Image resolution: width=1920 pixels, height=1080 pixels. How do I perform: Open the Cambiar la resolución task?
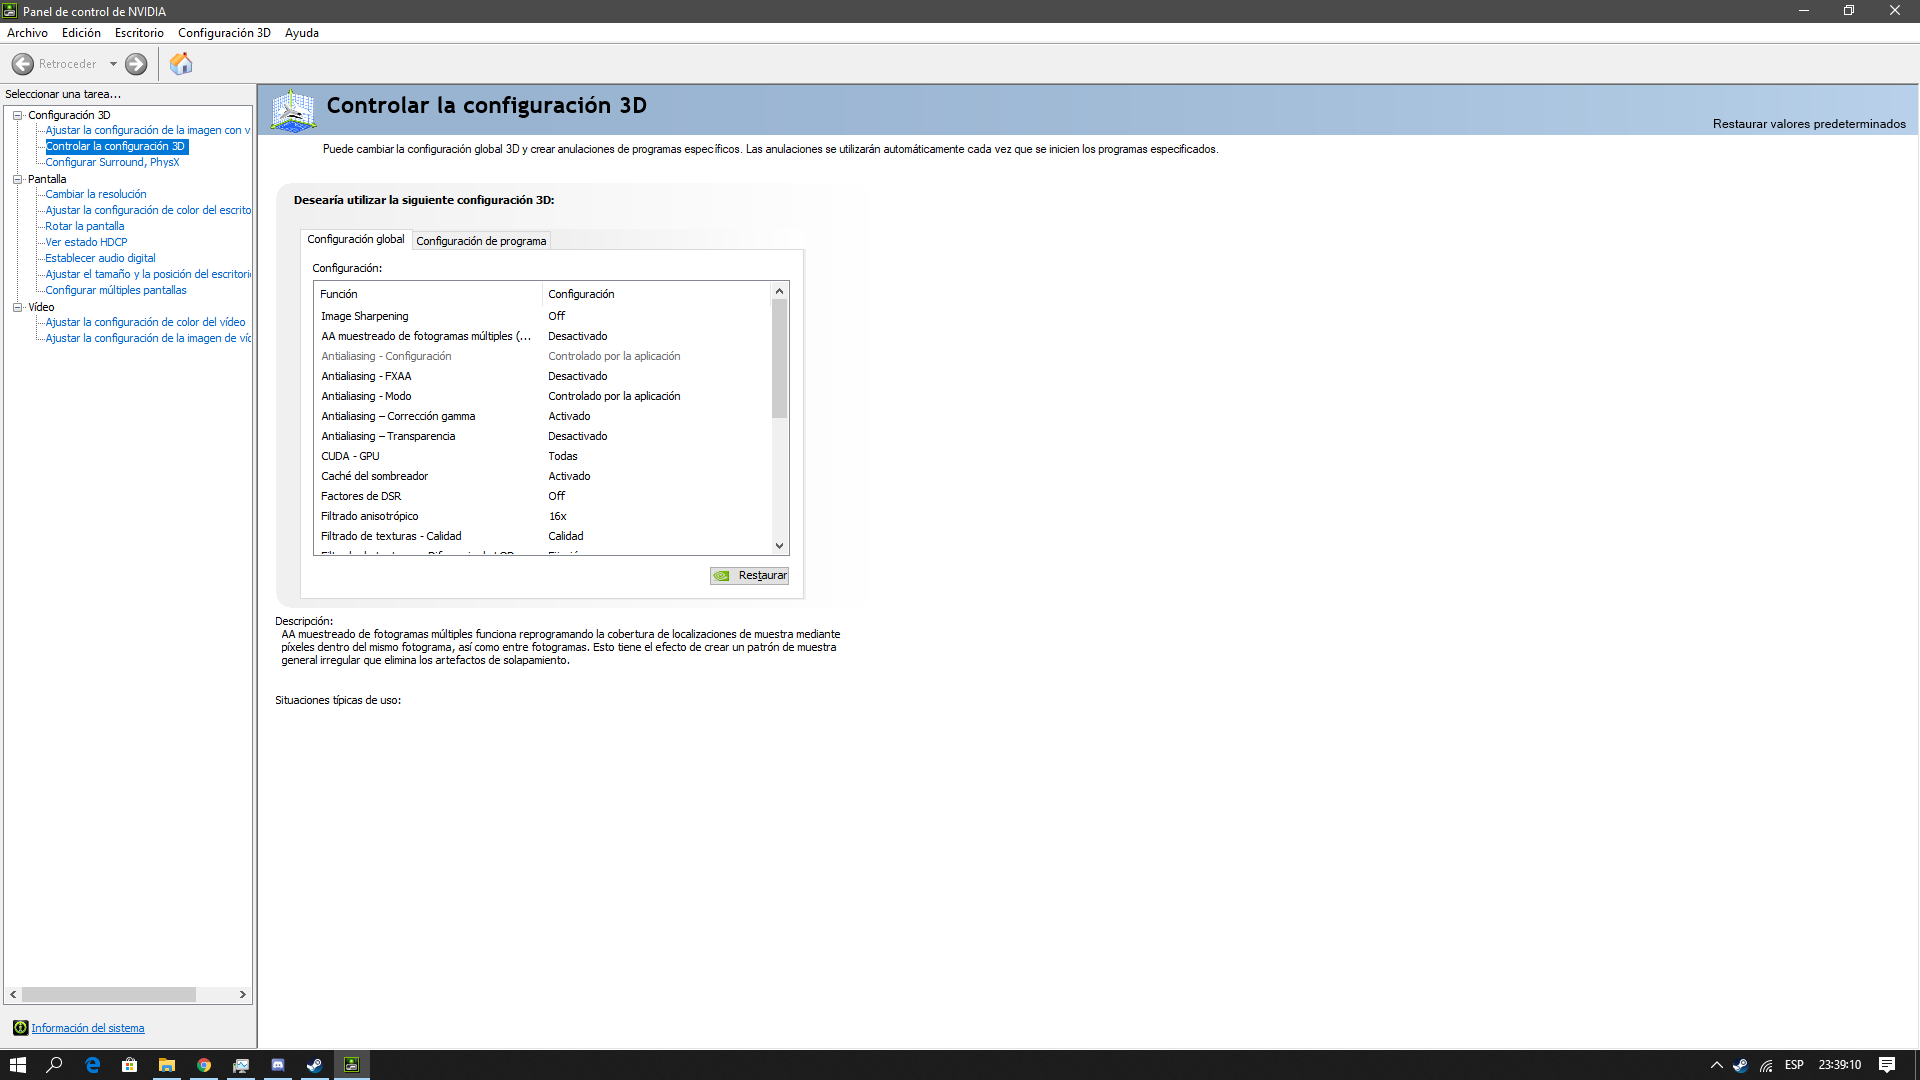tap(96, 194)
